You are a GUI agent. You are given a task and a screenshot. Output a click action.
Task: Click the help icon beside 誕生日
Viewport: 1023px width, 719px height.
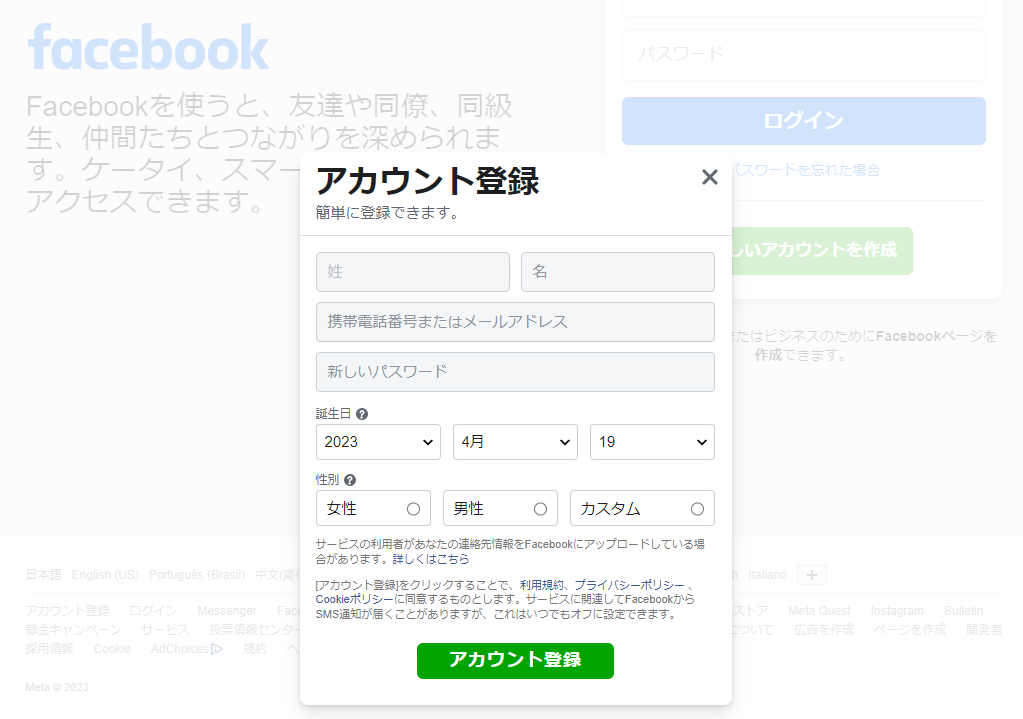point(362,414)
